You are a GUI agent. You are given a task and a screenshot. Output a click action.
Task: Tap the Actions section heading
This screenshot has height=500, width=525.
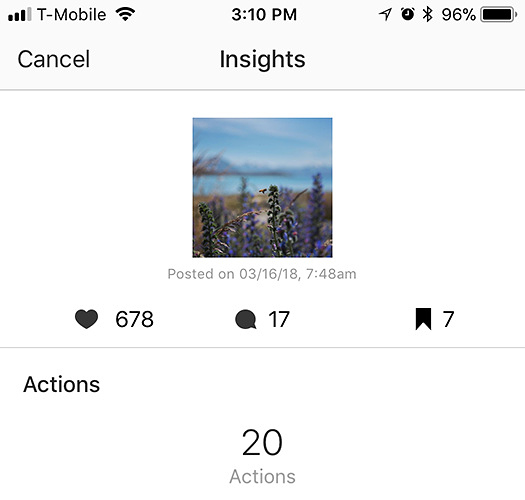point(62,384)
